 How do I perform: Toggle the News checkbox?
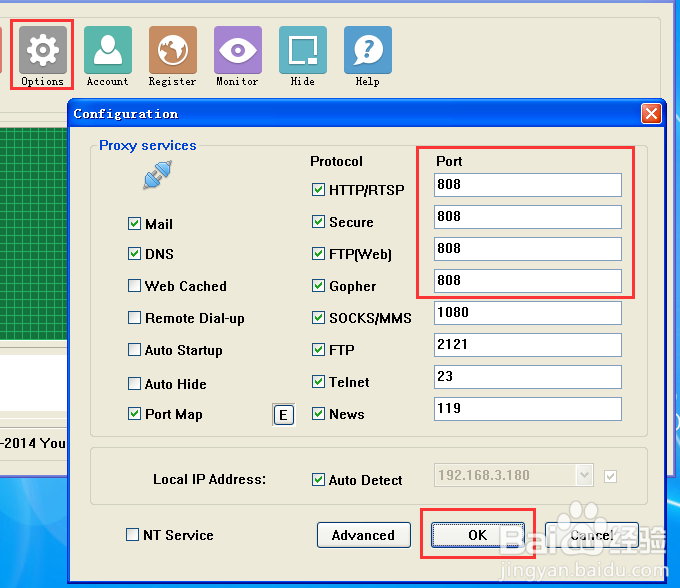coord(318,414)
